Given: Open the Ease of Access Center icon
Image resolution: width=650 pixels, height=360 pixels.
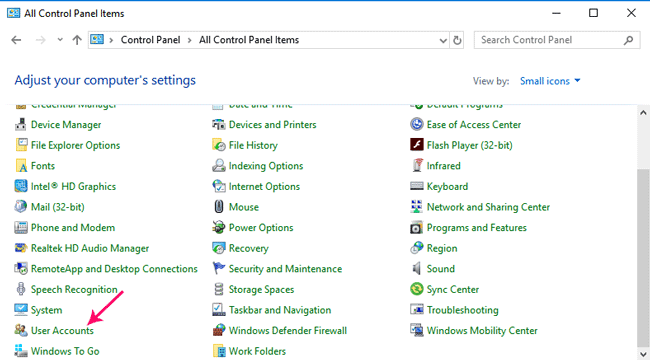Looking at the screenshot, I should click(x=417, y=124).
